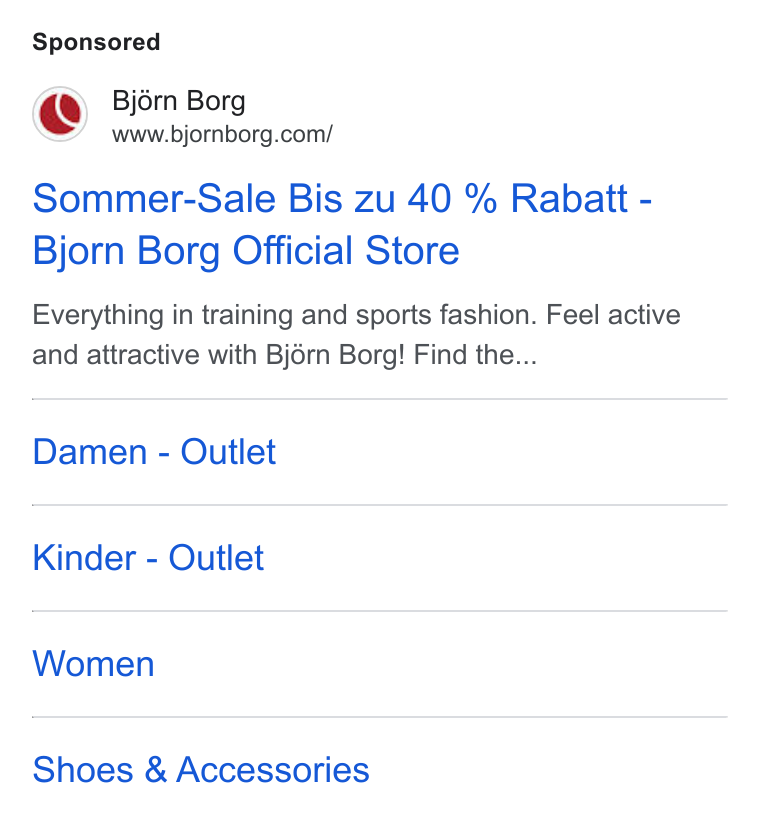This screenshot has width=760, height=822.
Task: Click the red Björn Borg logo icon
Action: pos(60,114)
